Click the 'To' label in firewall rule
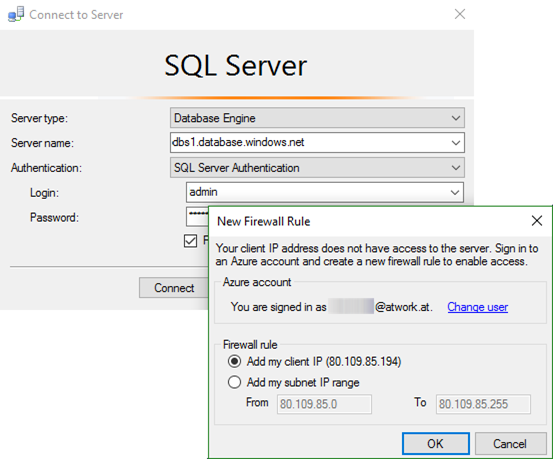The height and width of the screenshot is (459, 553). (x=420, y=402)
